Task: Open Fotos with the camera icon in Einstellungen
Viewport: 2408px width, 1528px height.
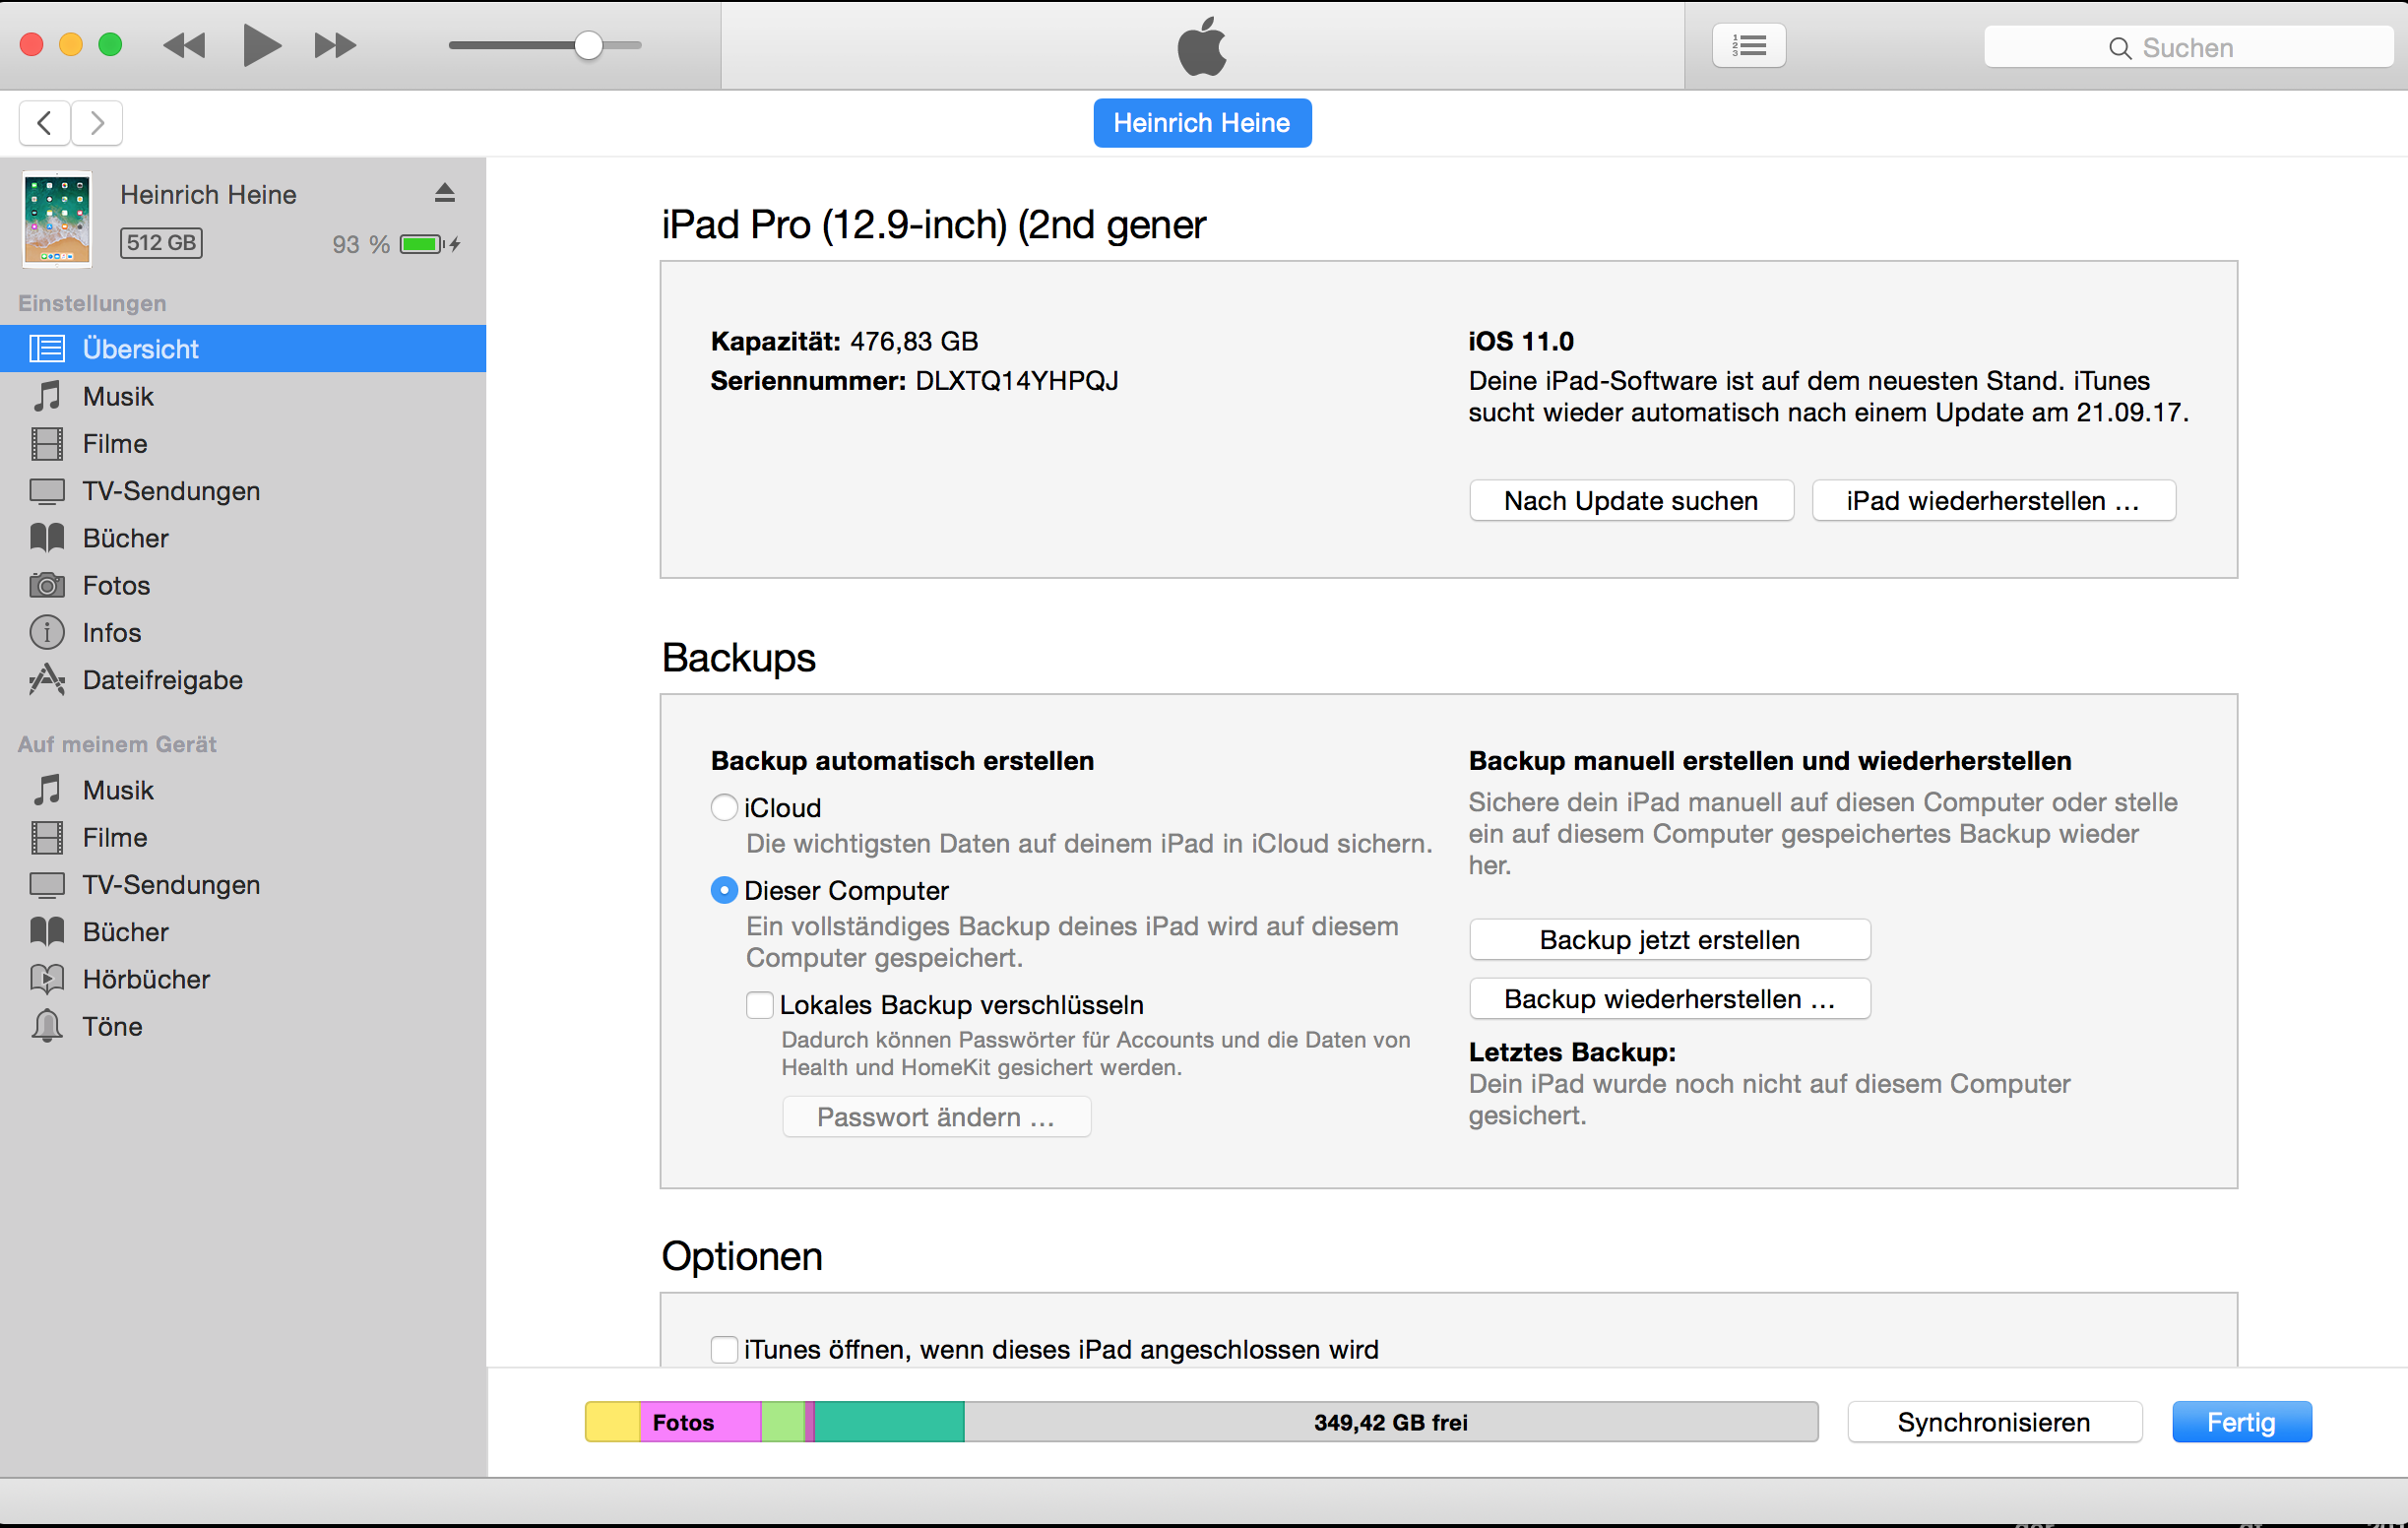Action: [x=116, y=585]
